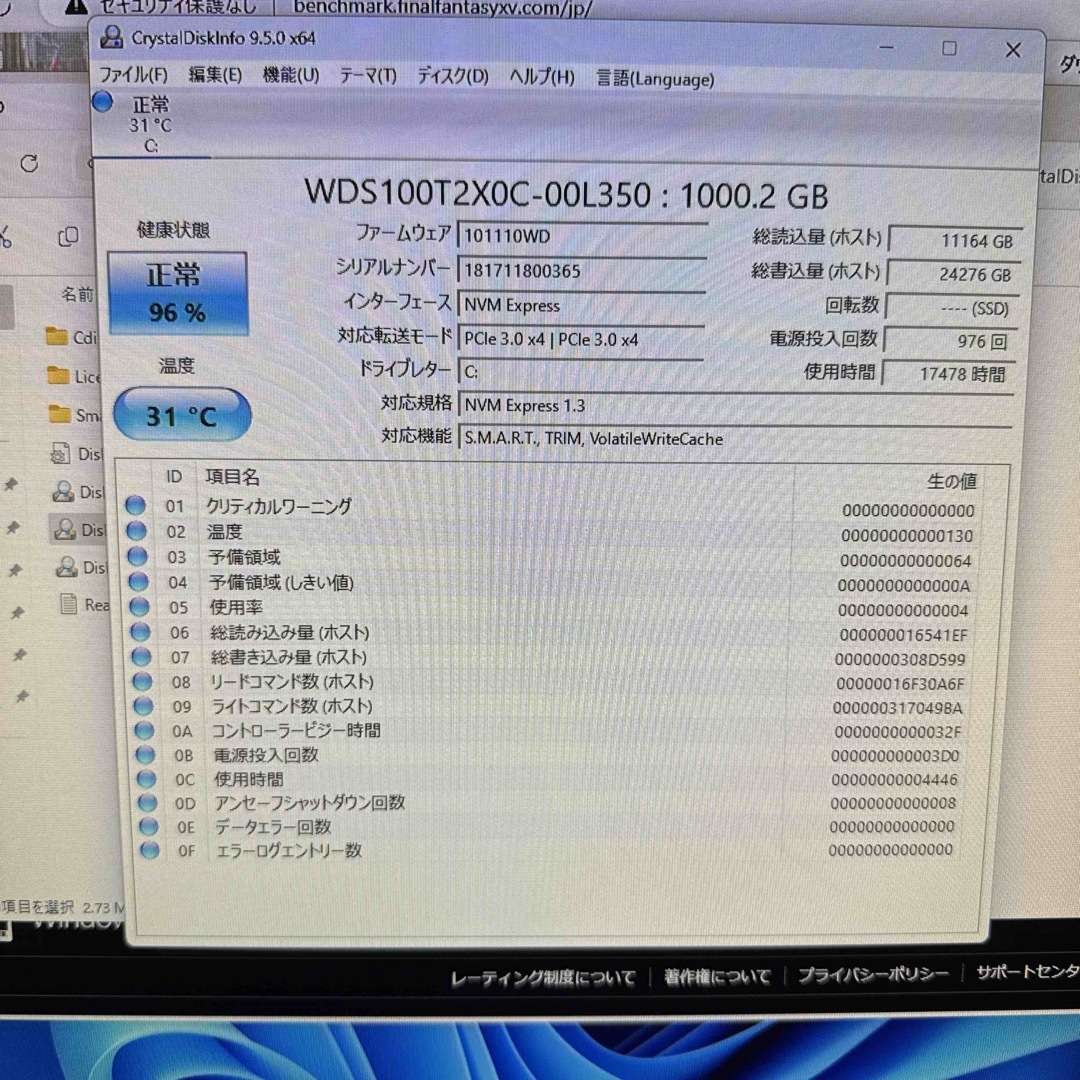Click the rotation rate value ---- (SSD)
This screenshot has height=1080, width=1080.
[951, 308]
